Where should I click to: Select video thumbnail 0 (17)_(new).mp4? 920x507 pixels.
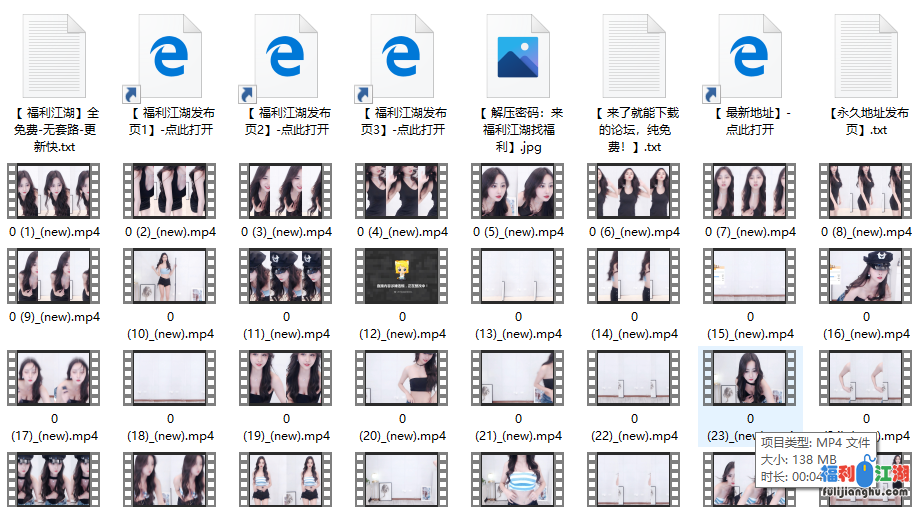[x=55, y=378]
